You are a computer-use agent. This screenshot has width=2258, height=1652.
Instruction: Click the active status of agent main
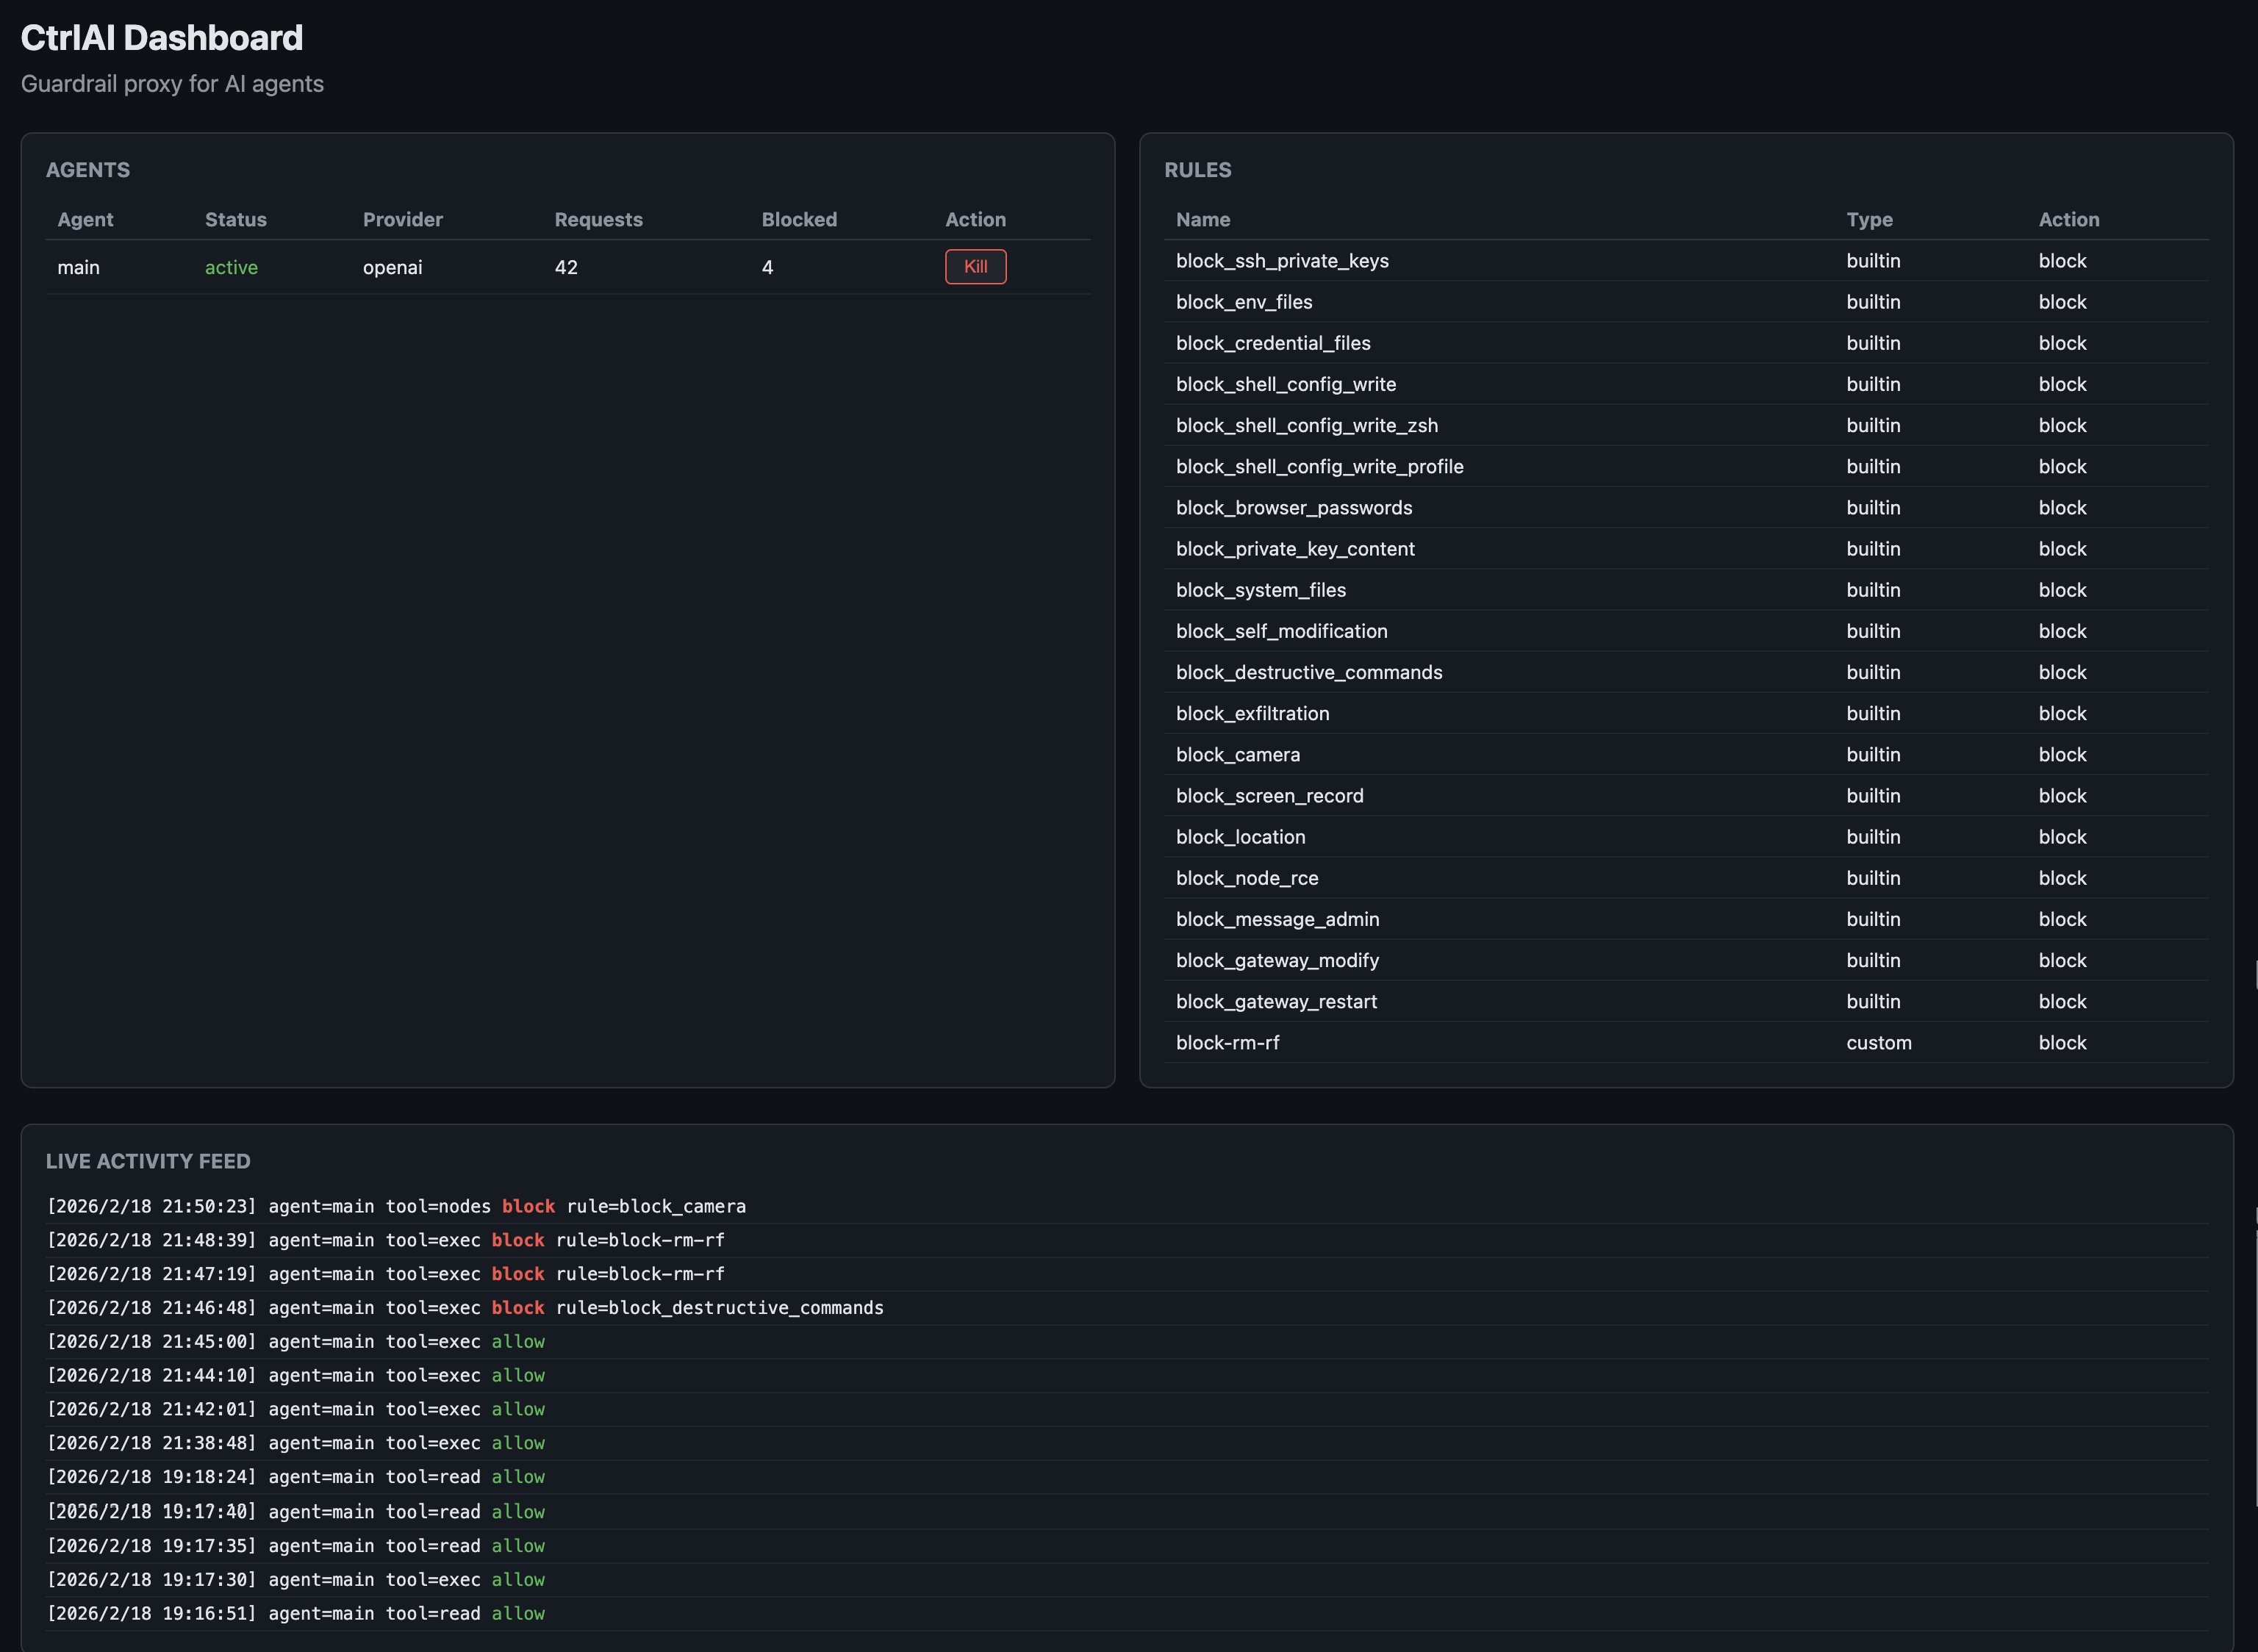(231, 267)
